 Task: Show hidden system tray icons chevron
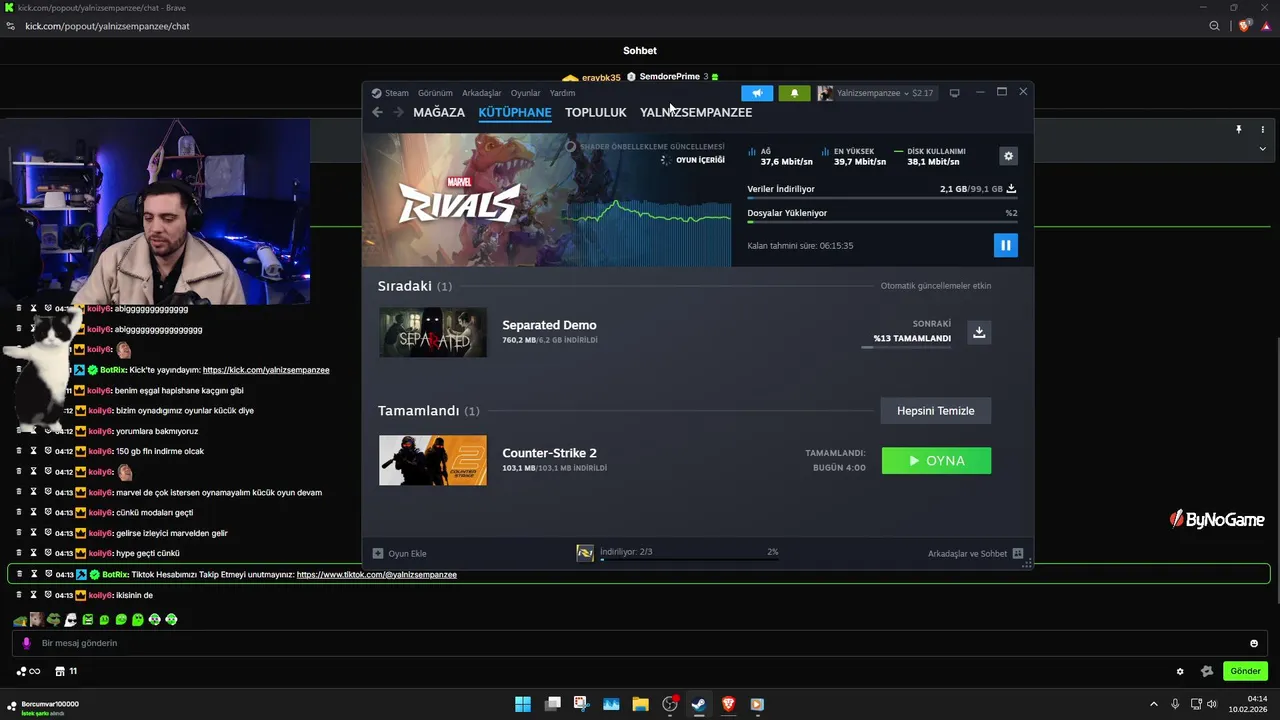click(1153, 704)
